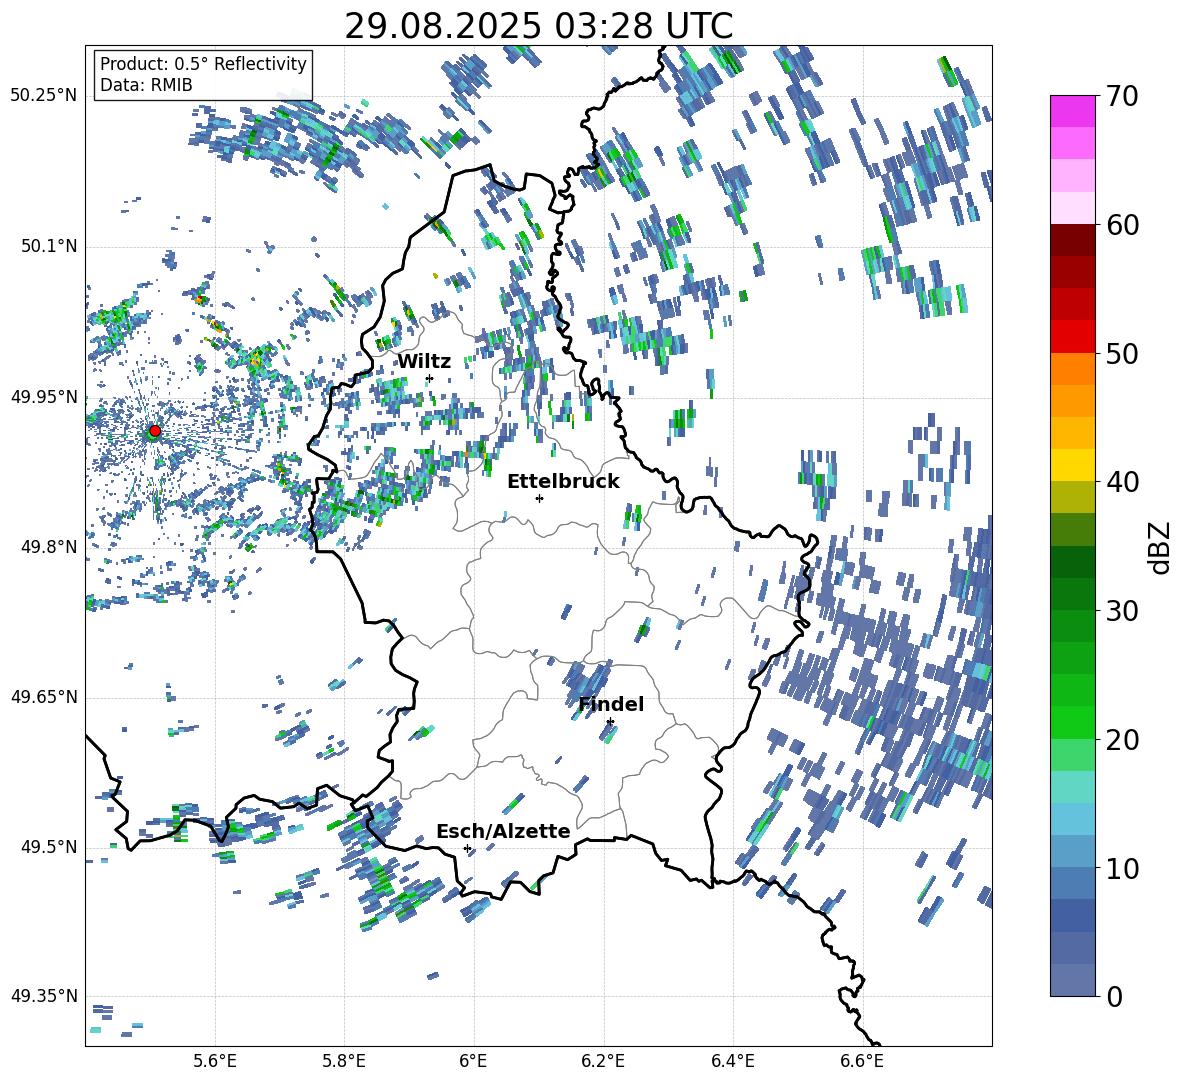This screenshot has width=1184, height=1081.
Task: Click the yellow swatch above 40 dBZ
Action: click(1072, 465)
